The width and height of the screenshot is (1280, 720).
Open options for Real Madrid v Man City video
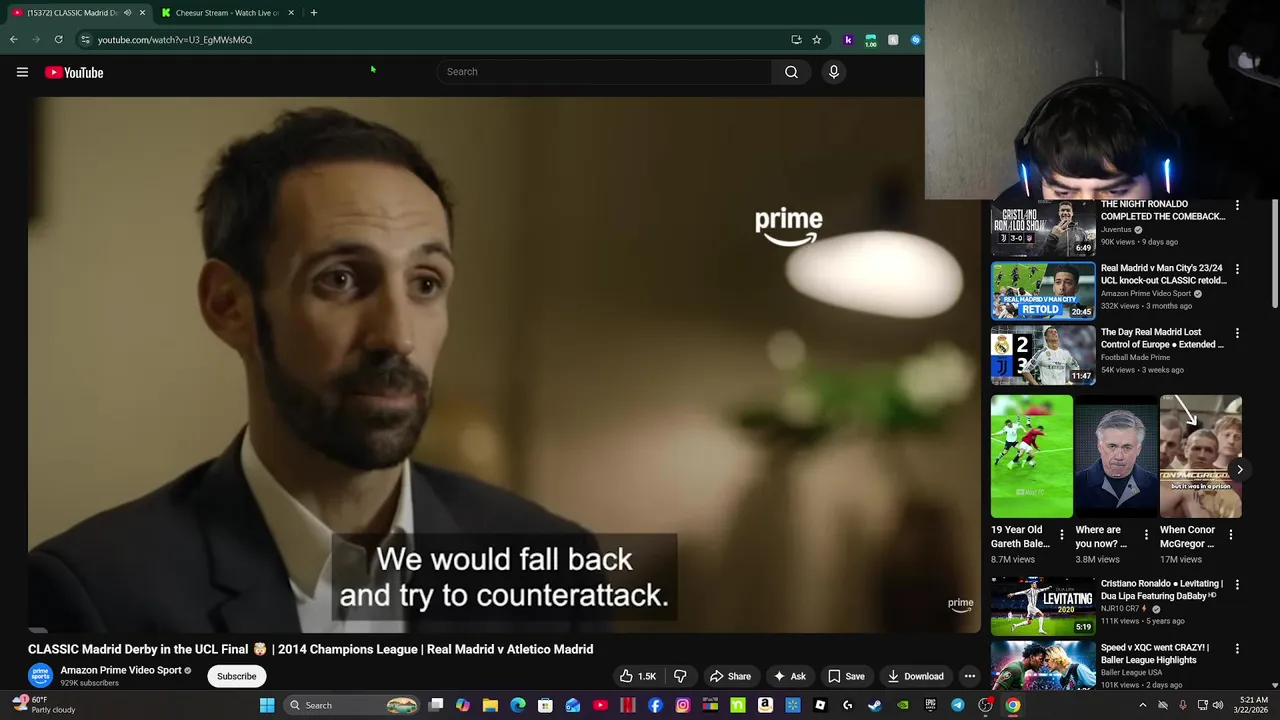tap(1237, 269)
